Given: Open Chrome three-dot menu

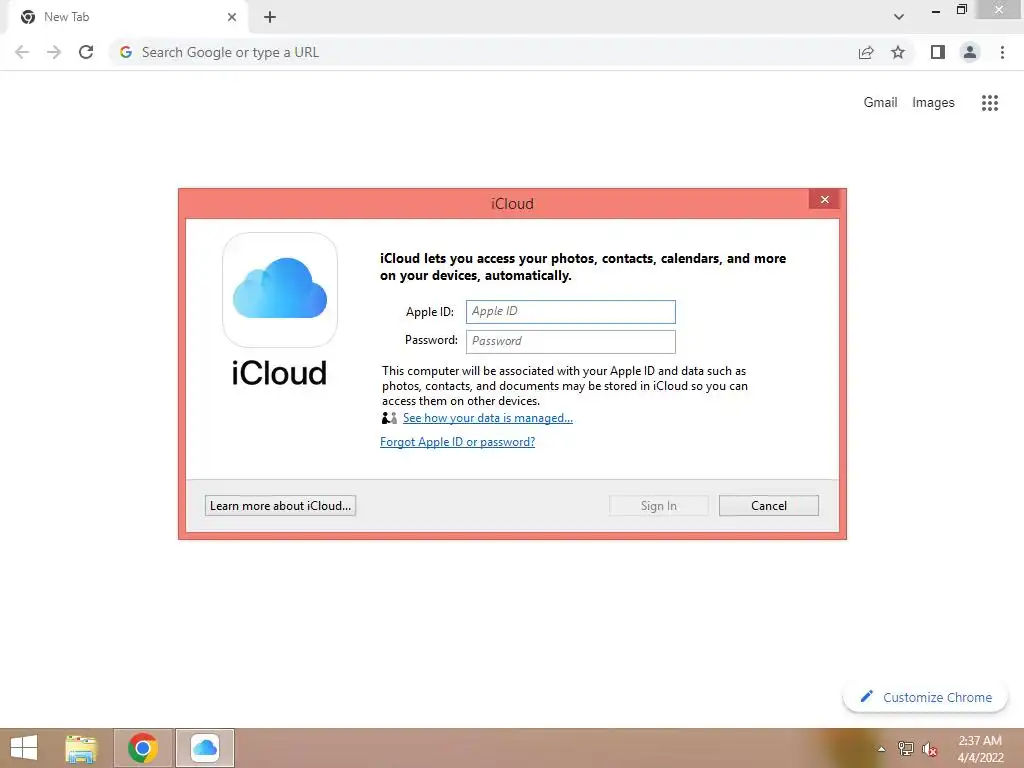Looking at the screenshot, I should tap(1002, 52).
